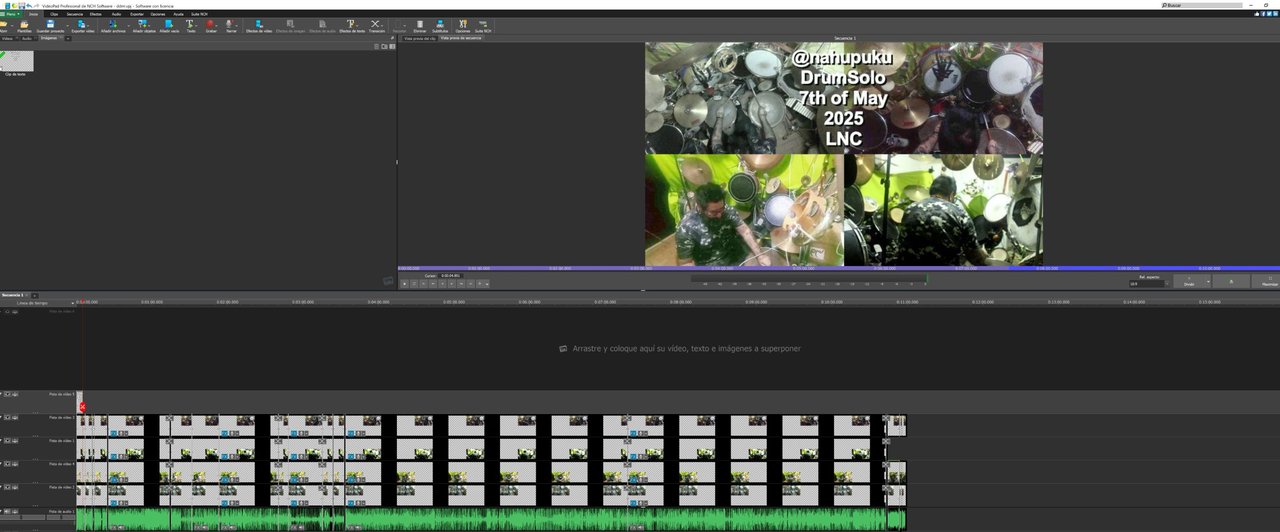
Task: Select the Texto tool icon
Action: [x=190, y=23]
